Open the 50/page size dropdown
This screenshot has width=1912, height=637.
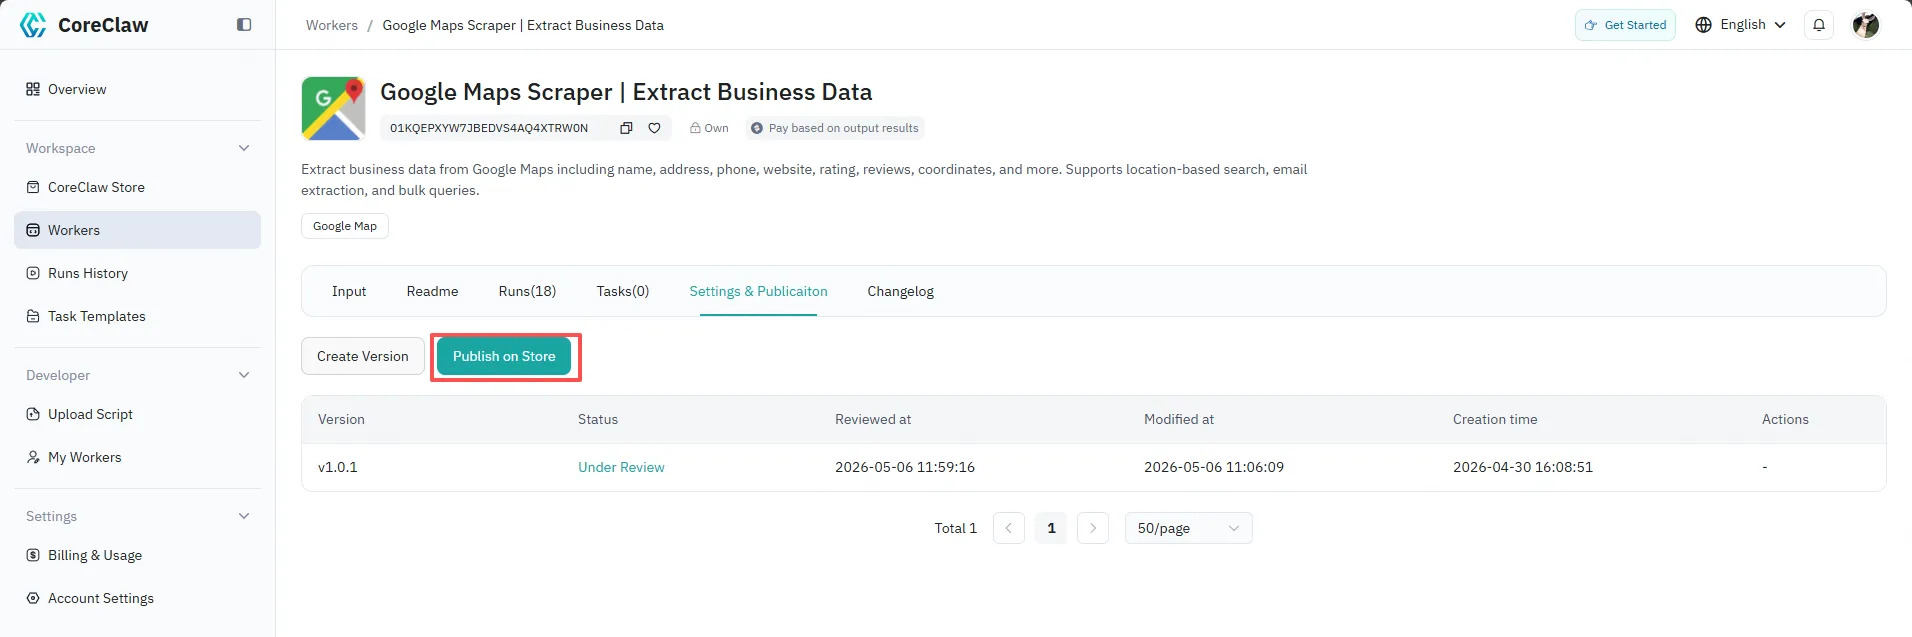[1188, 528]
